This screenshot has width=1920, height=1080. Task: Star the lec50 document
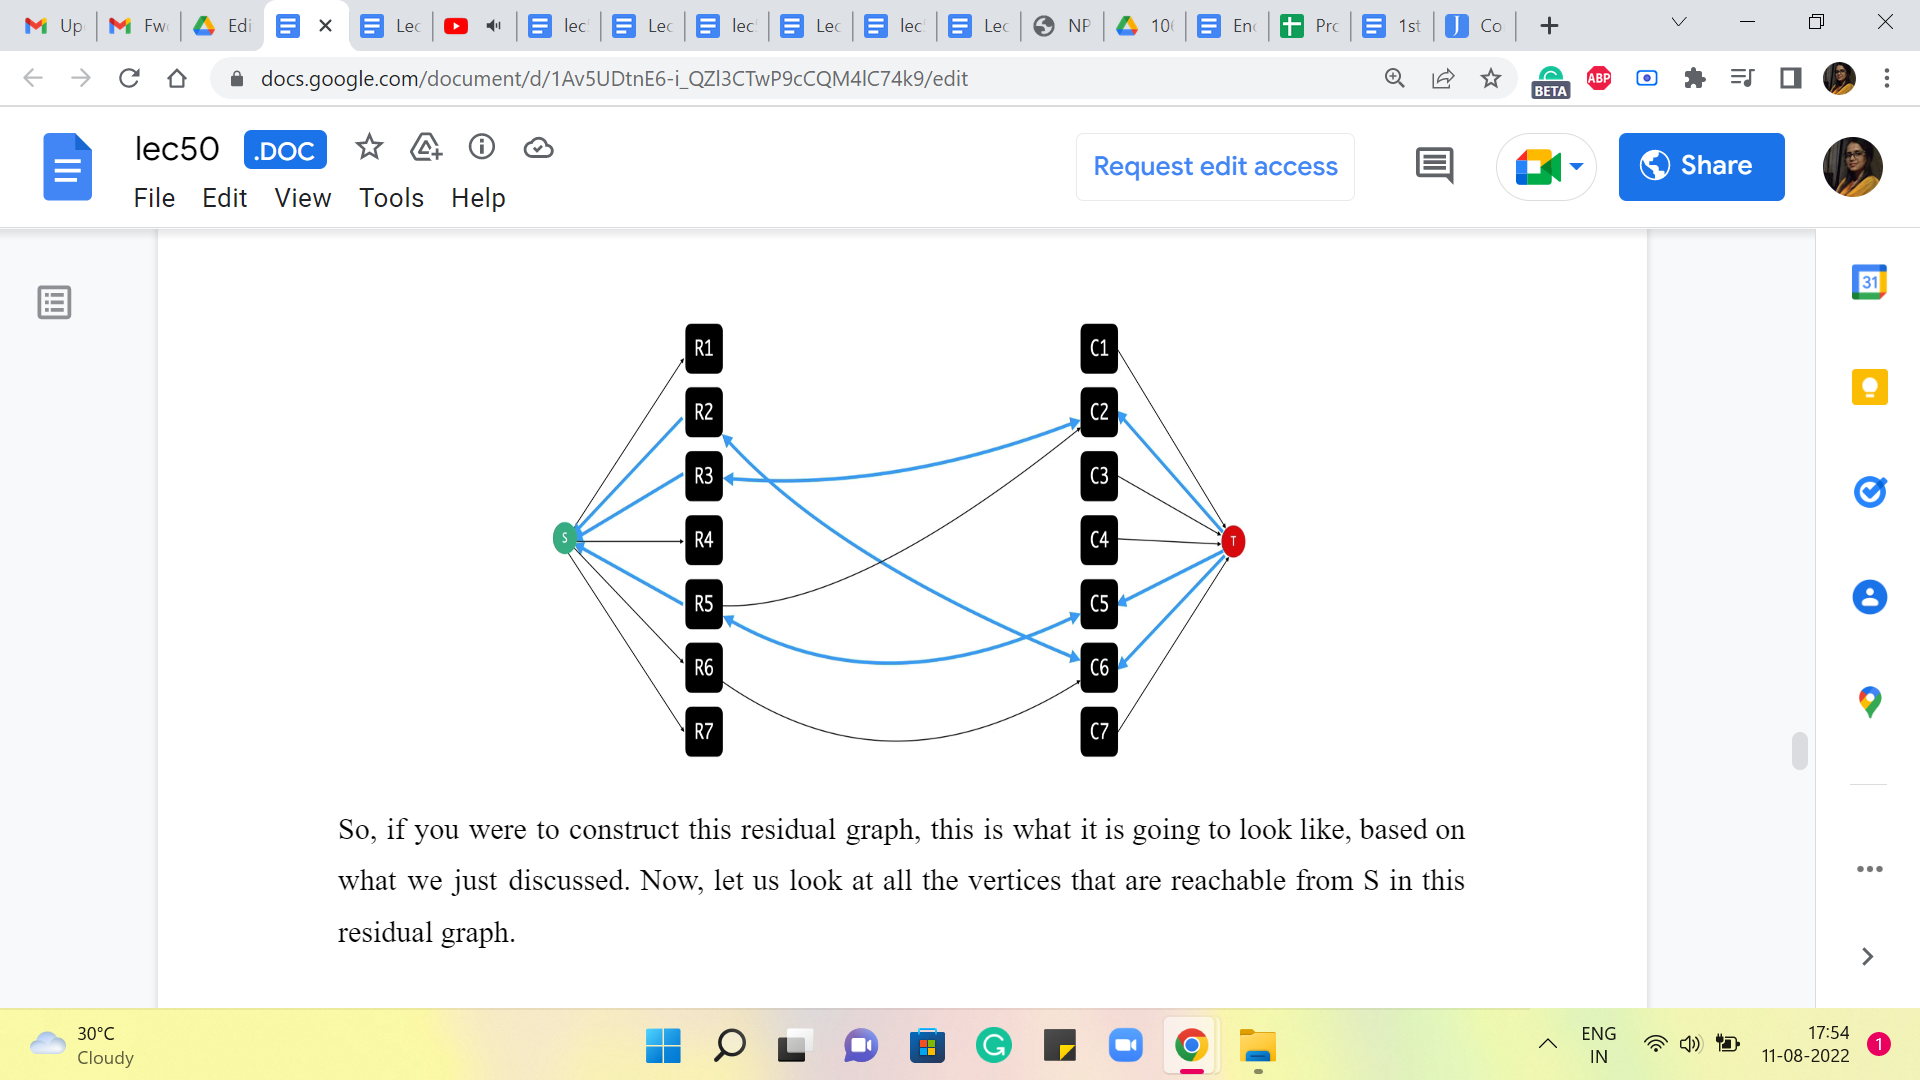(369, 148)
